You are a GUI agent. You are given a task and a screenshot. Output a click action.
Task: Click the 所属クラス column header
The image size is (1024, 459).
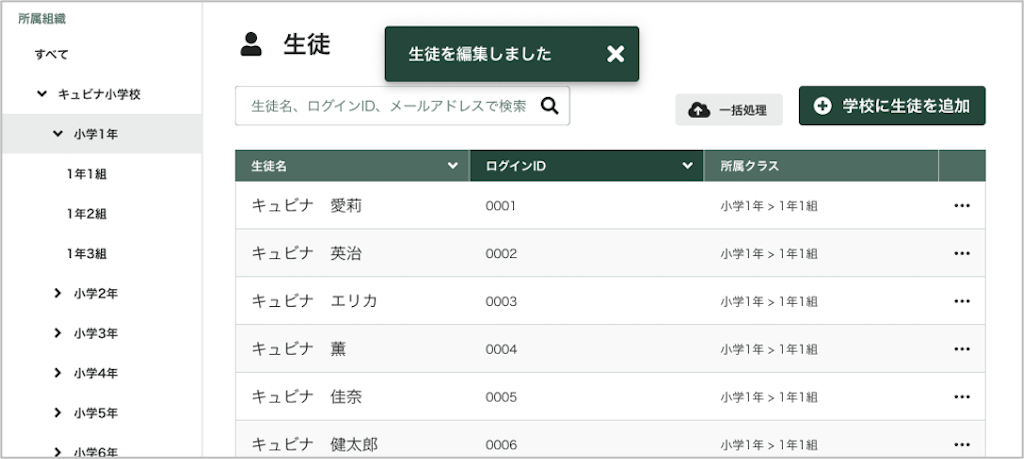(821, 166)
